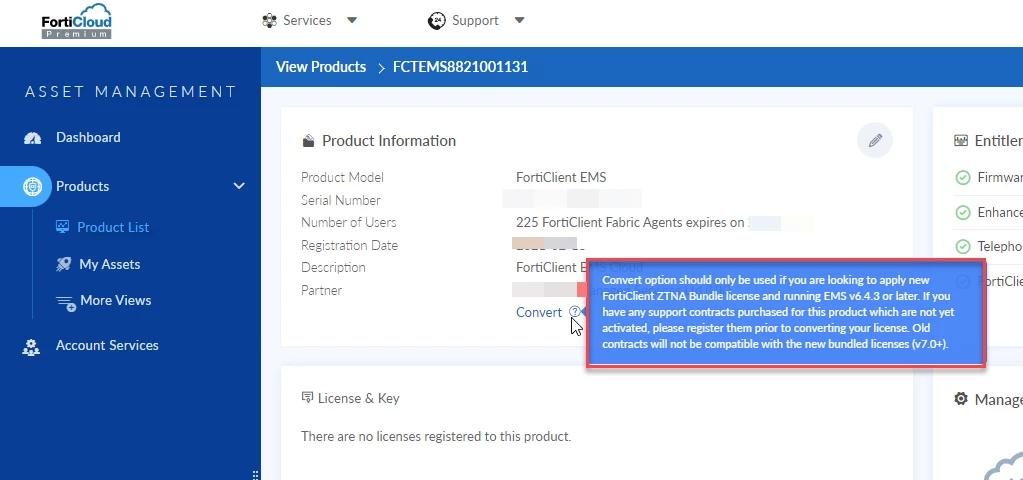Expand the Support dropdown arrow
Screen dimensions: 1023x480
519,20
